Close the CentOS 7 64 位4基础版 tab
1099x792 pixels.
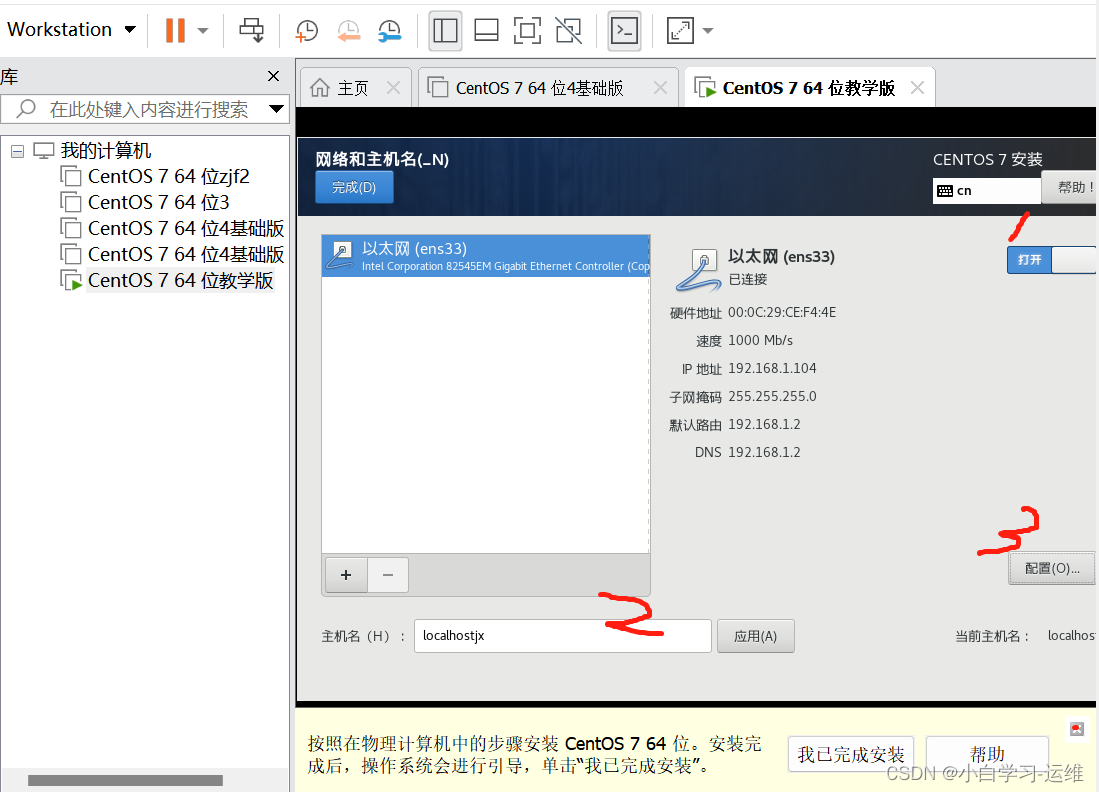tap(660, 88)
